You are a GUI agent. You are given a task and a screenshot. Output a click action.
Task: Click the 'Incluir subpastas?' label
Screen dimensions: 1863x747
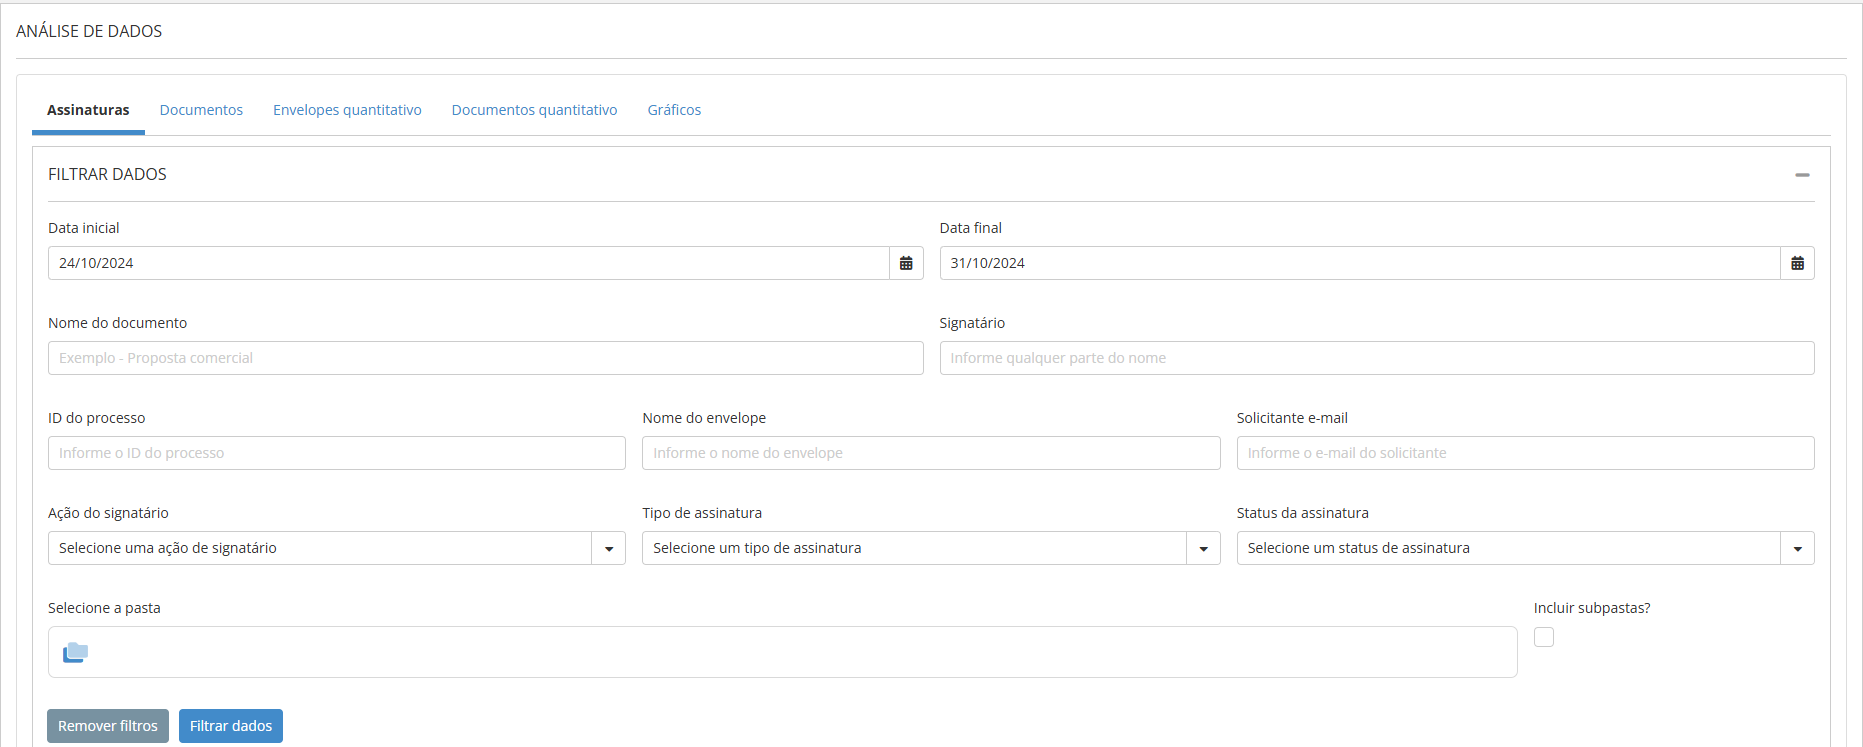coord(1592,608)
